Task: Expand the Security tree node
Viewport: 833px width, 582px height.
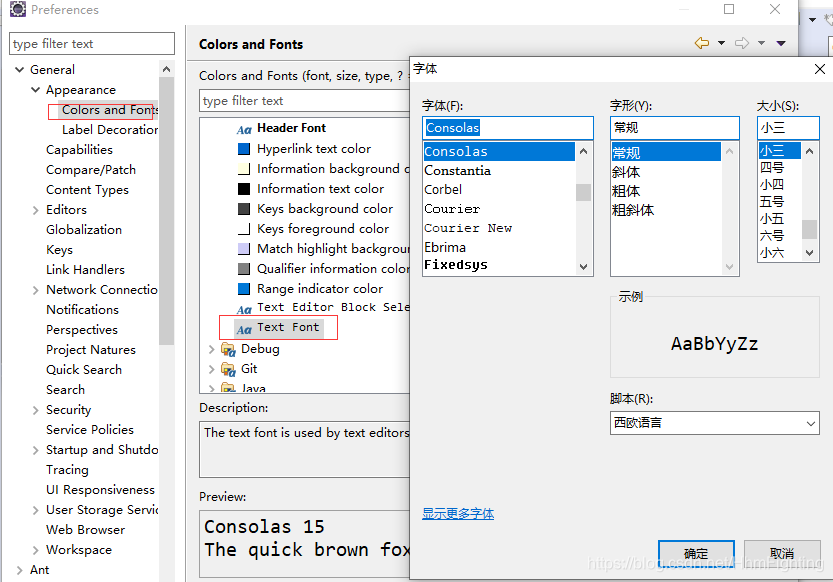Action: (x=36, y=410)
